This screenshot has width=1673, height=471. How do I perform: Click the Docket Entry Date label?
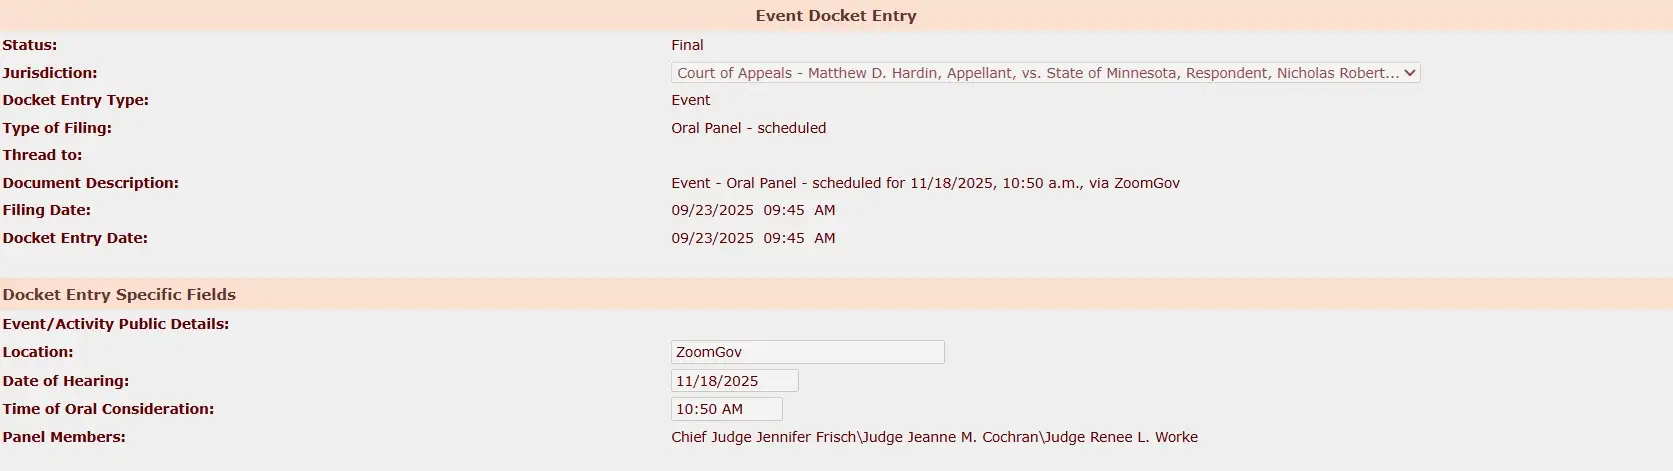75,238
